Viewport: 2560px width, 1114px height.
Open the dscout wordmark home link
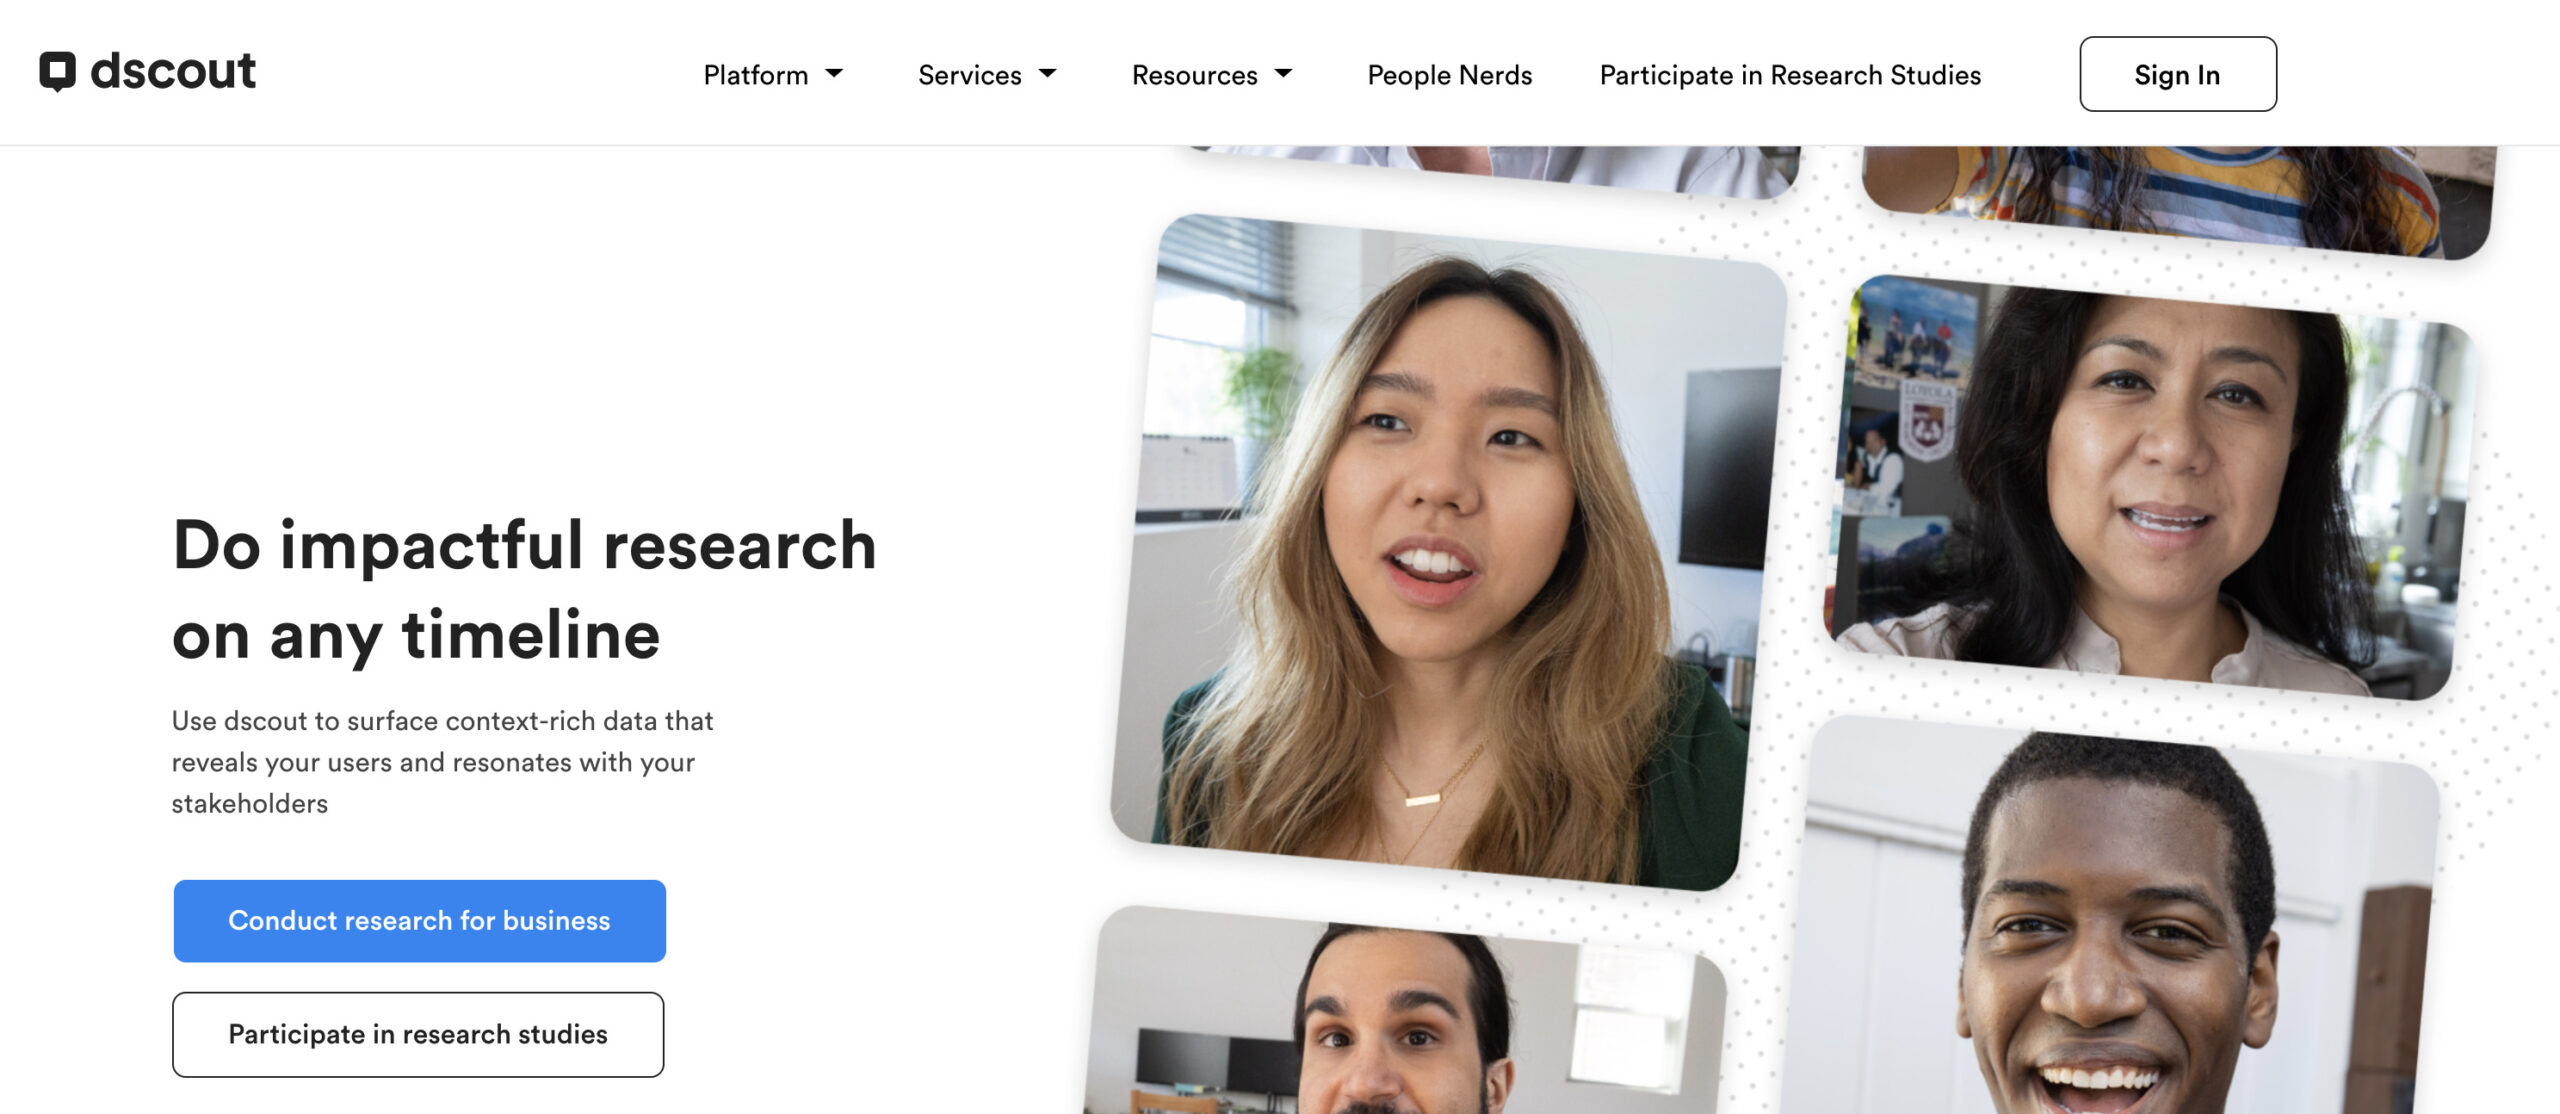173,71
